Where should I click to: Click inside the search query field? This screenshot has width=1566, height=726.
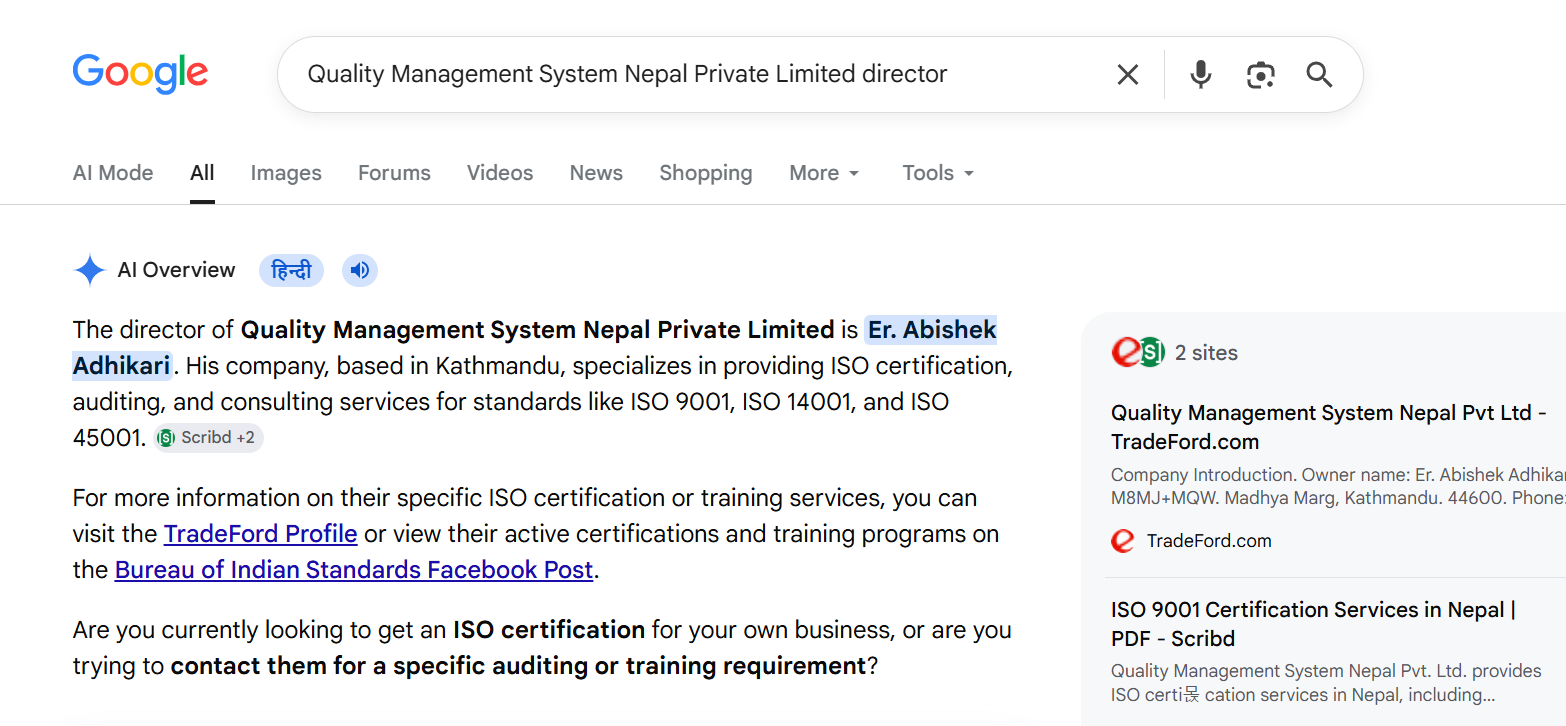click(700, 75)
